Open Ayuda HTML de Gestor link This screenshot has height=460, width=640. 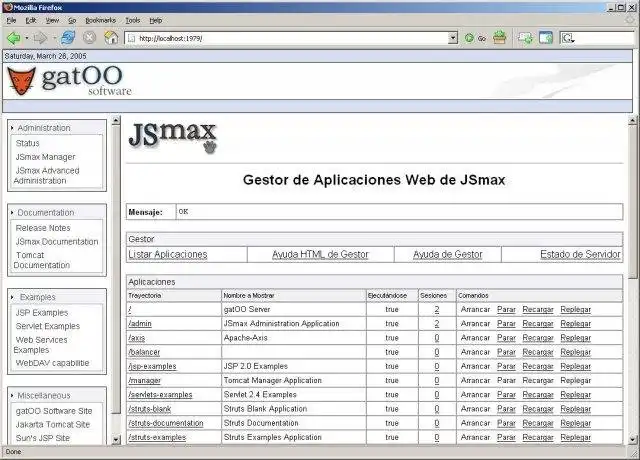[320, 254]
